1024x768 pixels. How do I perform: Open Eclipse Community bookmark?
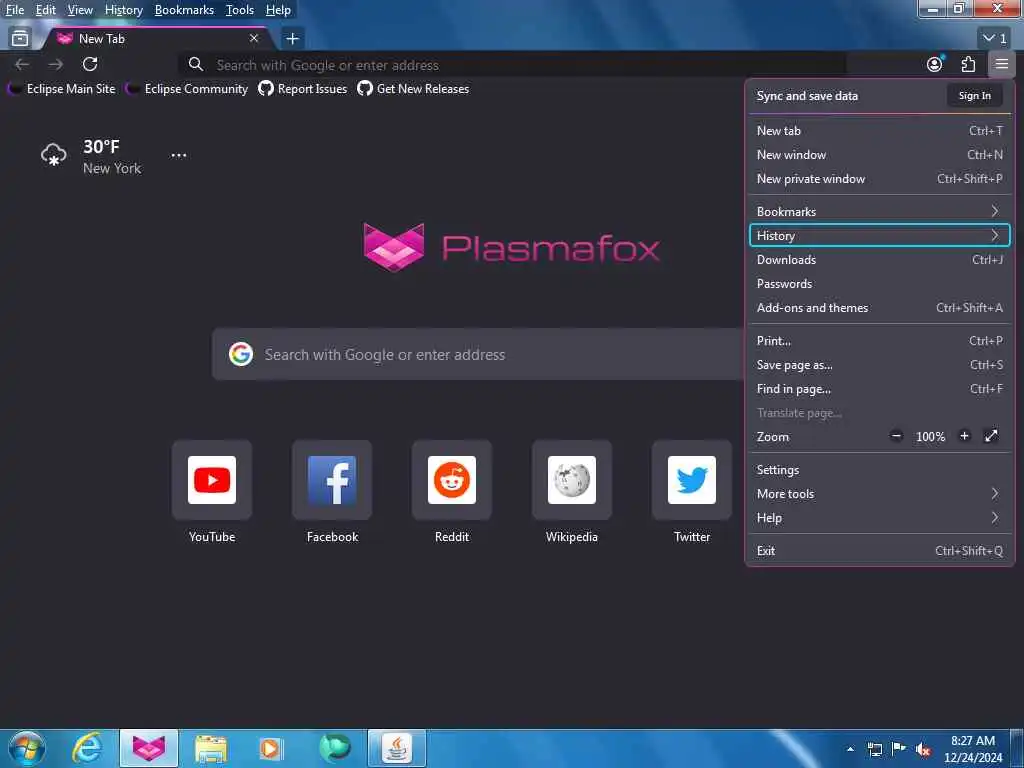click(187, 89)
